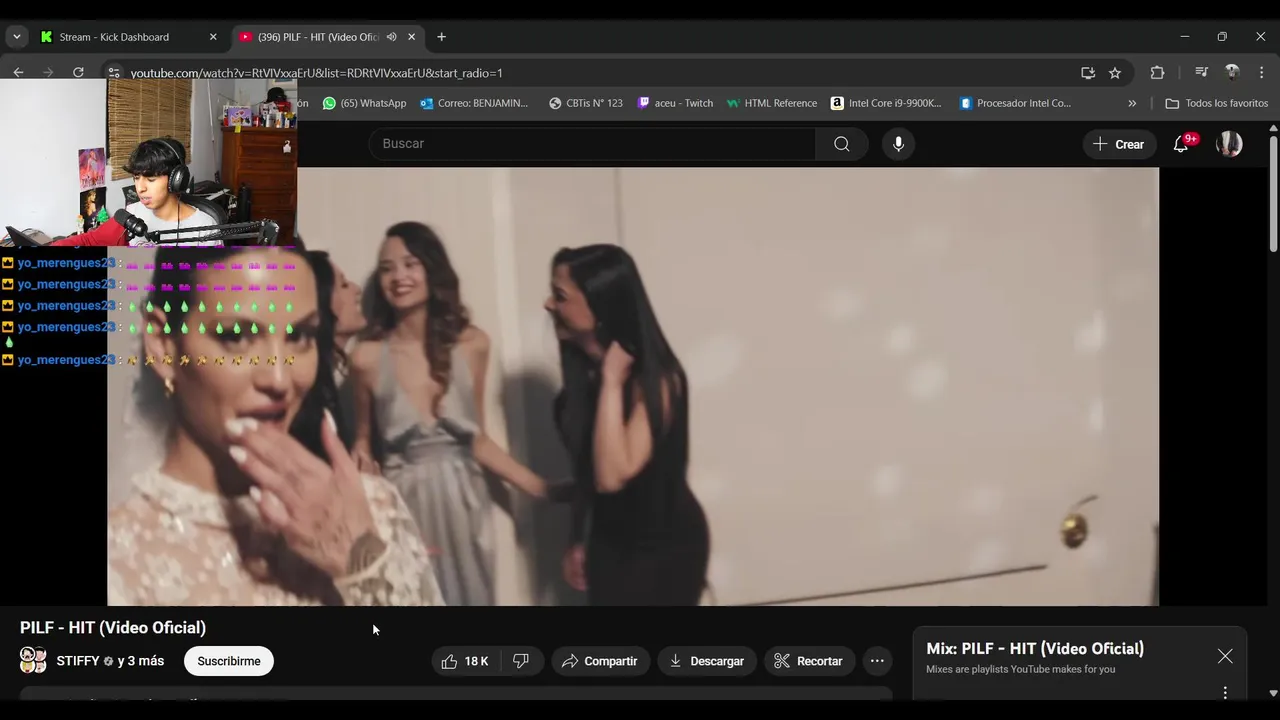Click the YouTube Buscar search field

pyautogui.click(x=592, y=144)
